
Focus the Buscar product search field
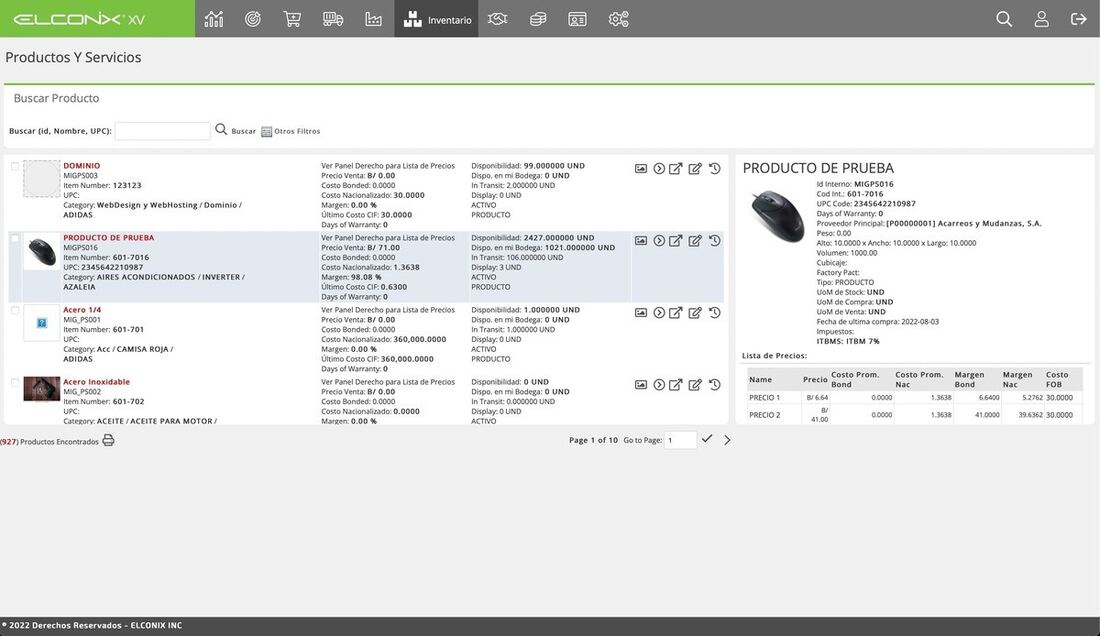tap(162, 130)
